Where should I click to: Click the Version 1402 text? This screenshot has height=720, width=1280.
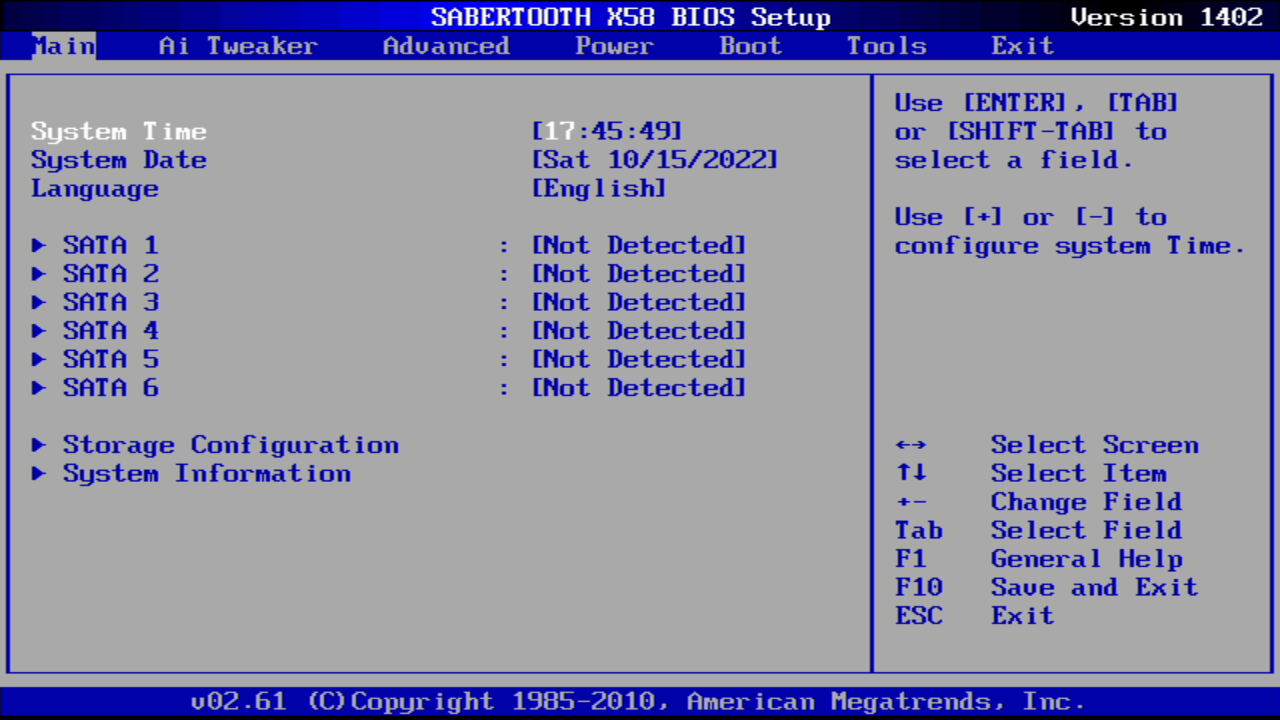point(1167,17)
